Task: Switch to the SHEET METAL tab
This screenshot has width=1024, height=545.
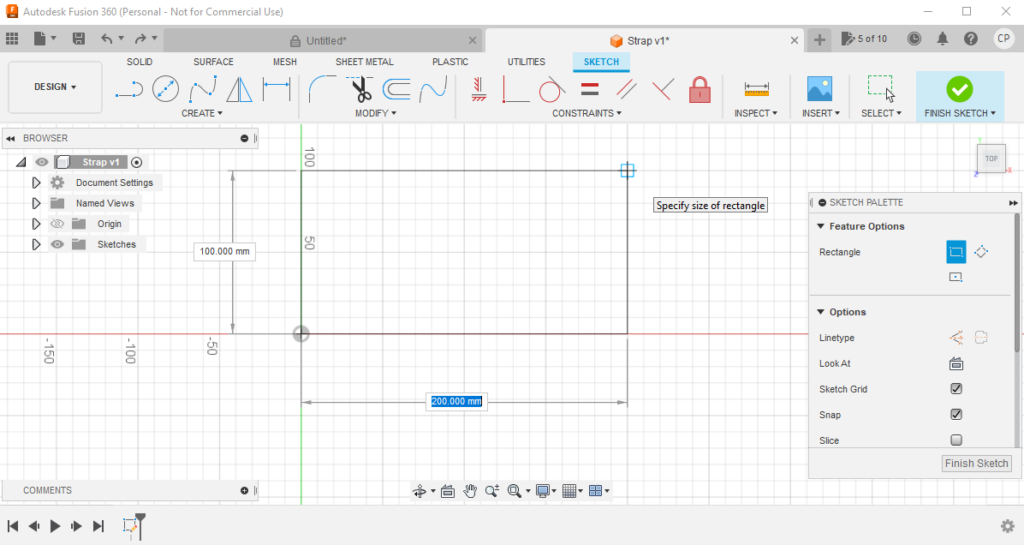Action: 364,62
